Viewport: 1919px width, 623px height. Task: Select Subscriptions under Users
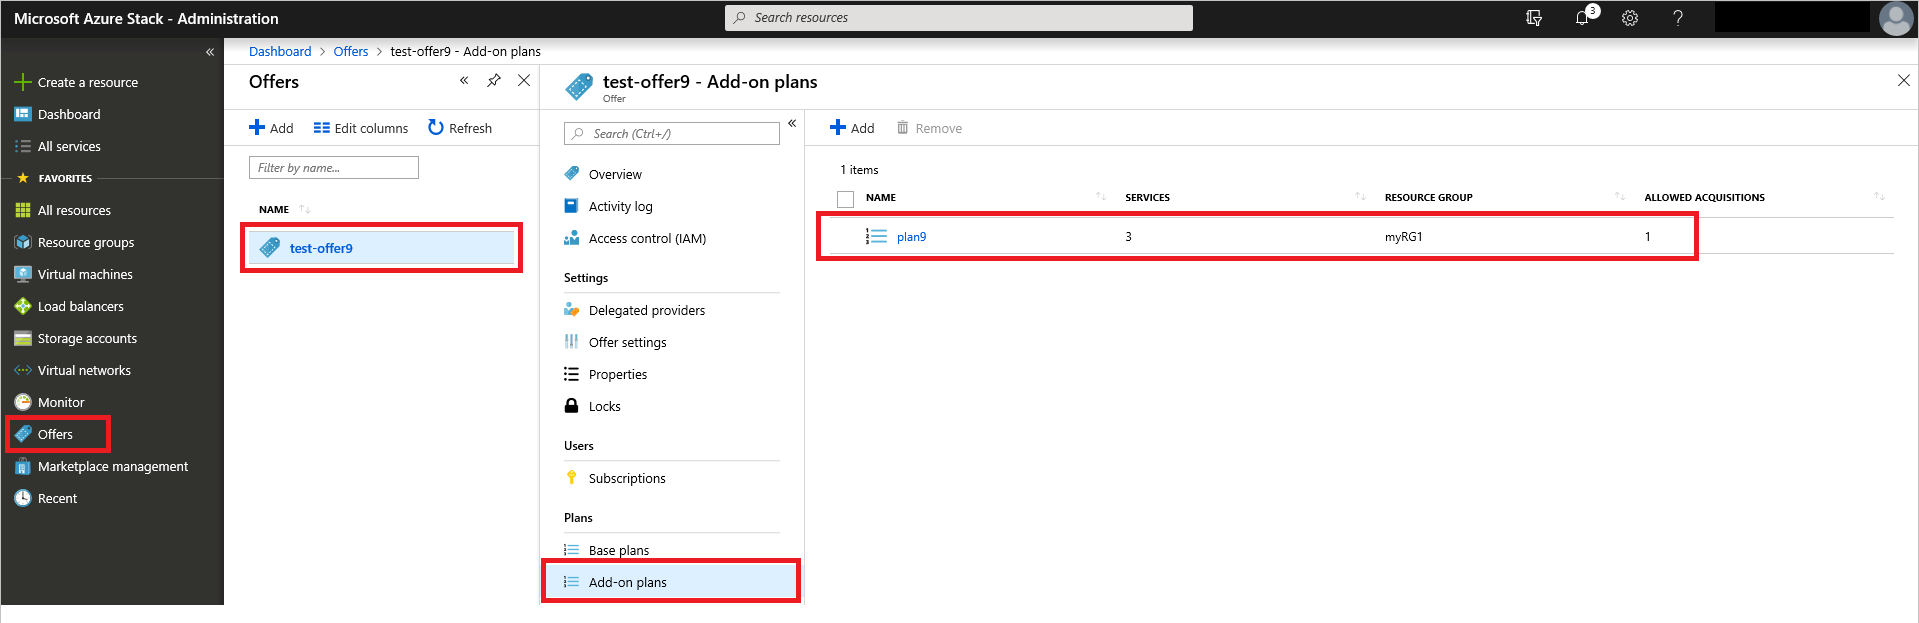pos(626,478)
